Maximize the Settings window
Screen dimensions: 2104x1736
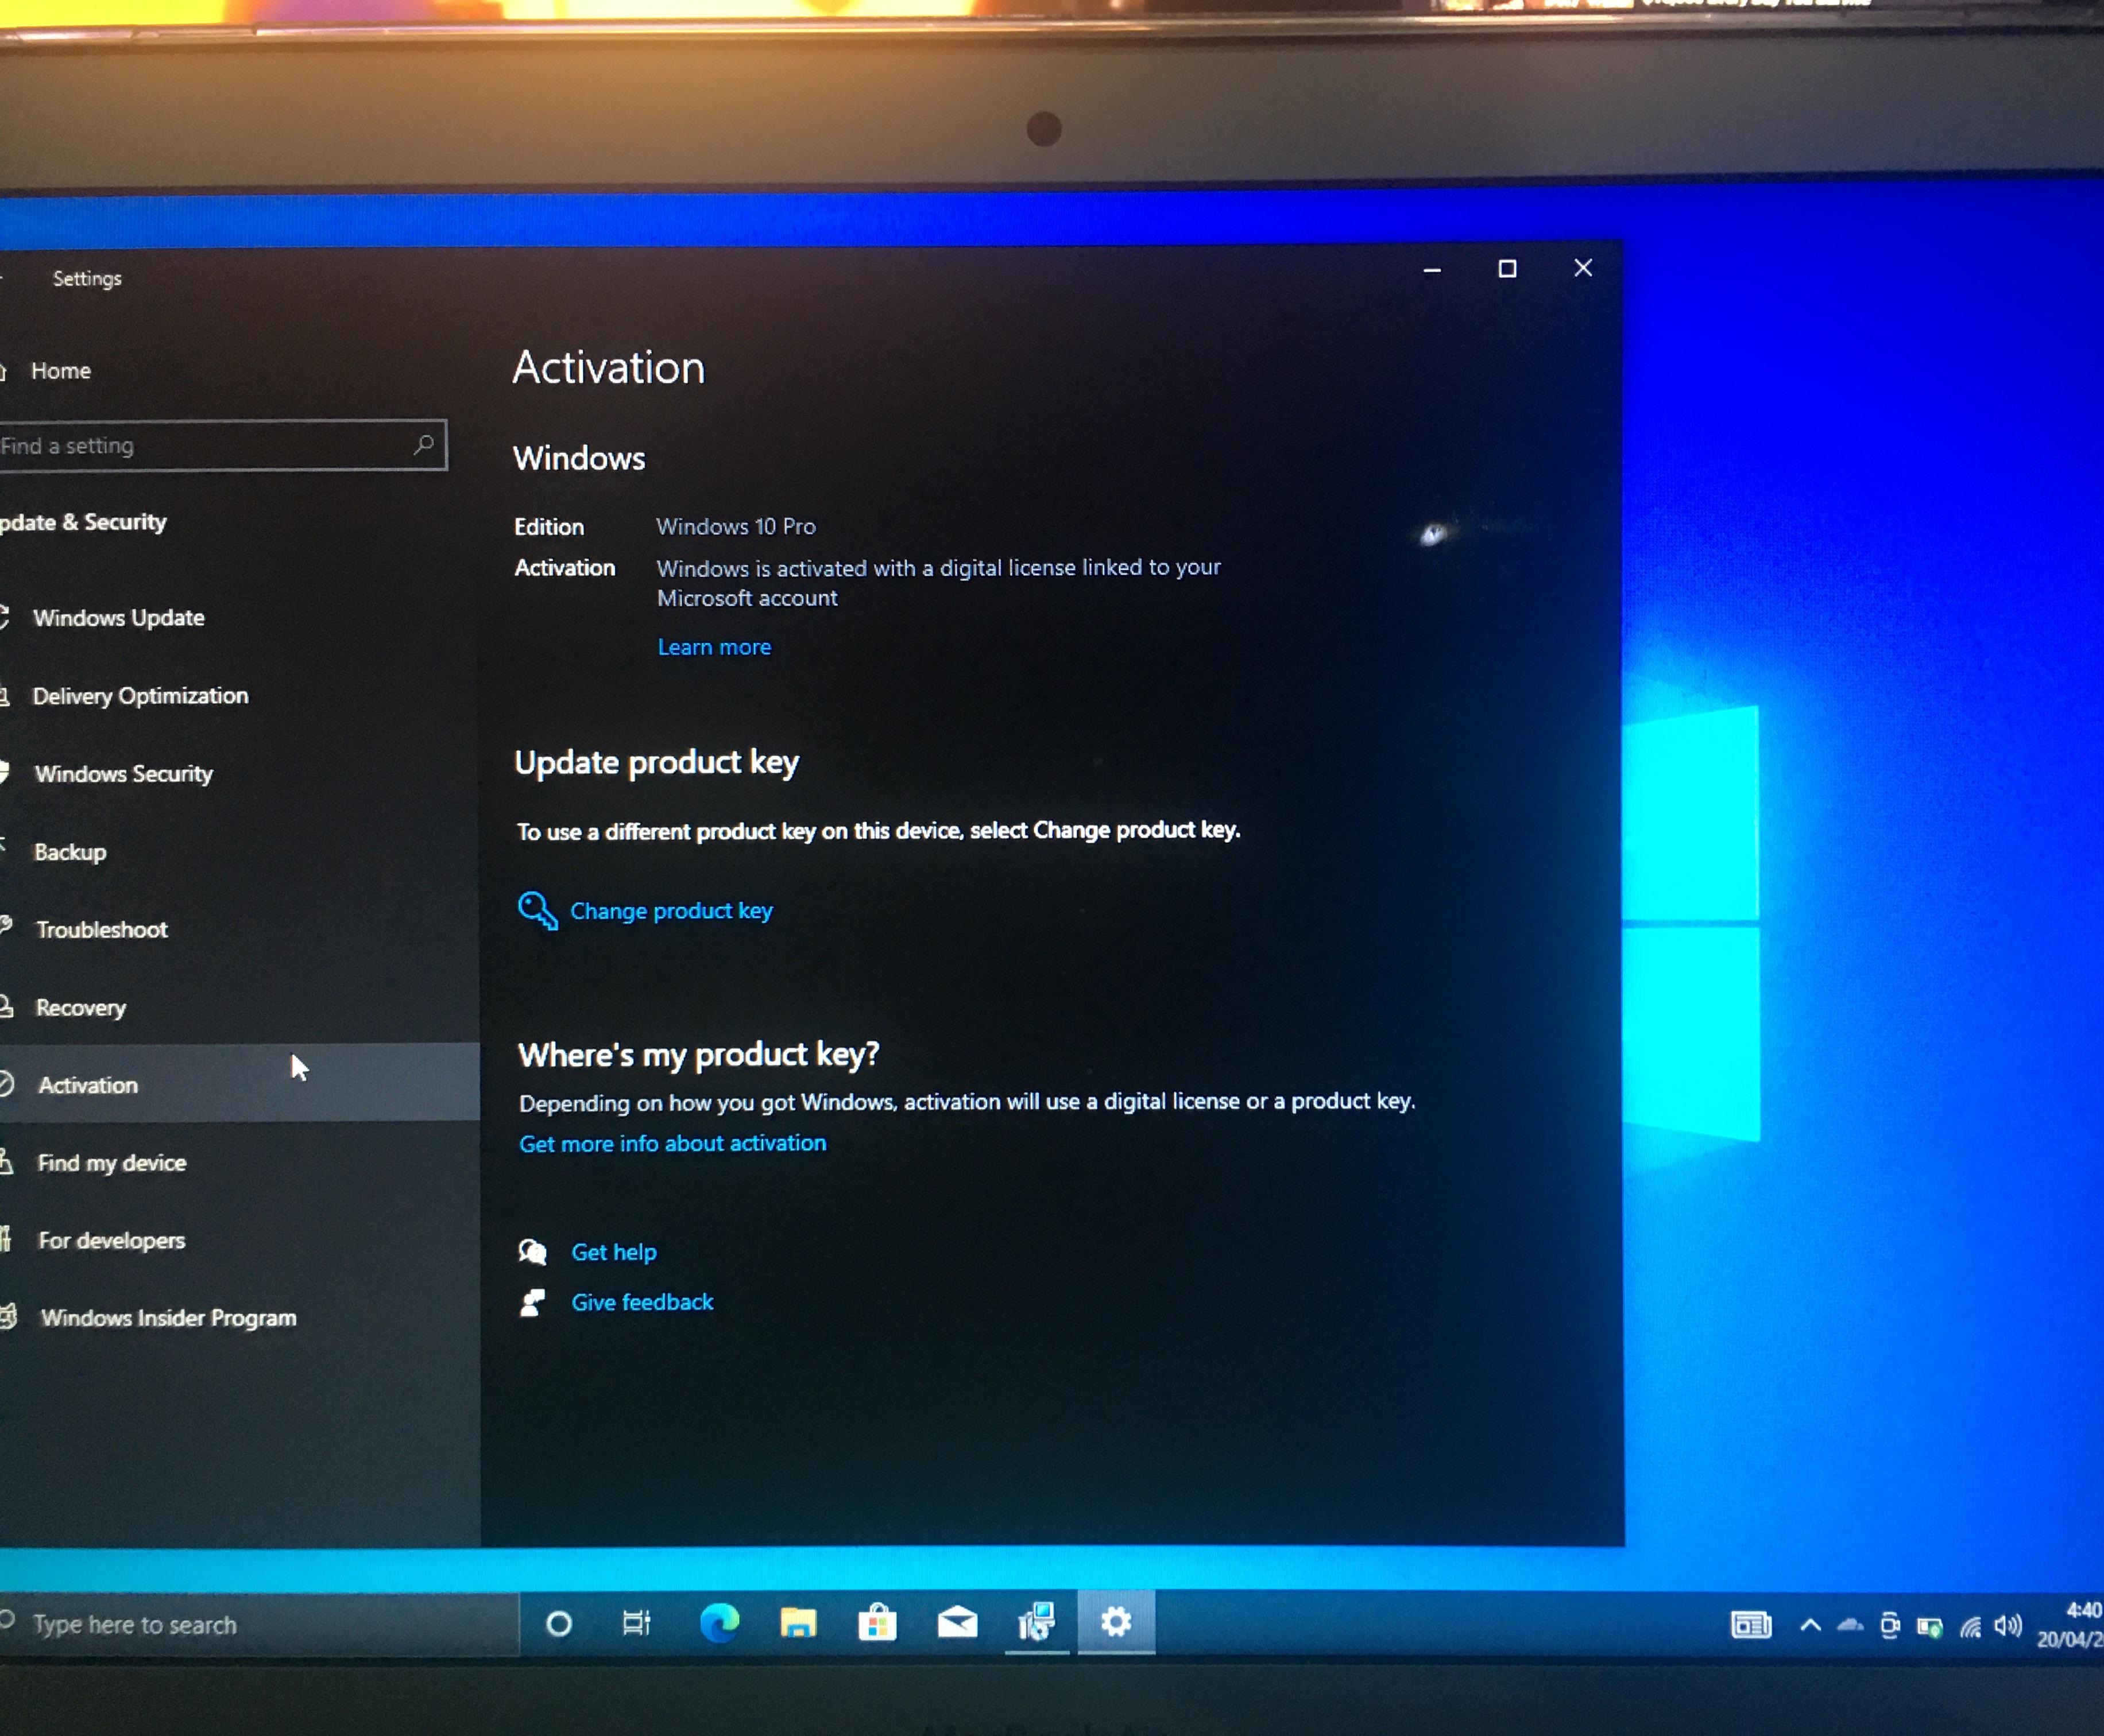(x=1507, y=269)
